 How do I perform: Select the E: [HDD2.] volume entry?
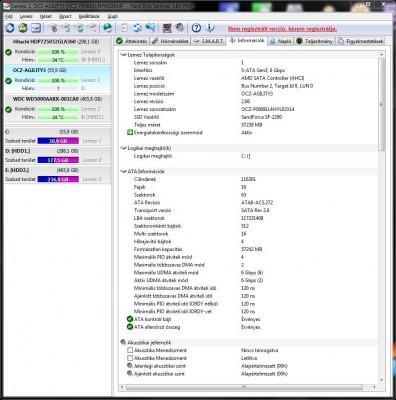coord(57,174)
